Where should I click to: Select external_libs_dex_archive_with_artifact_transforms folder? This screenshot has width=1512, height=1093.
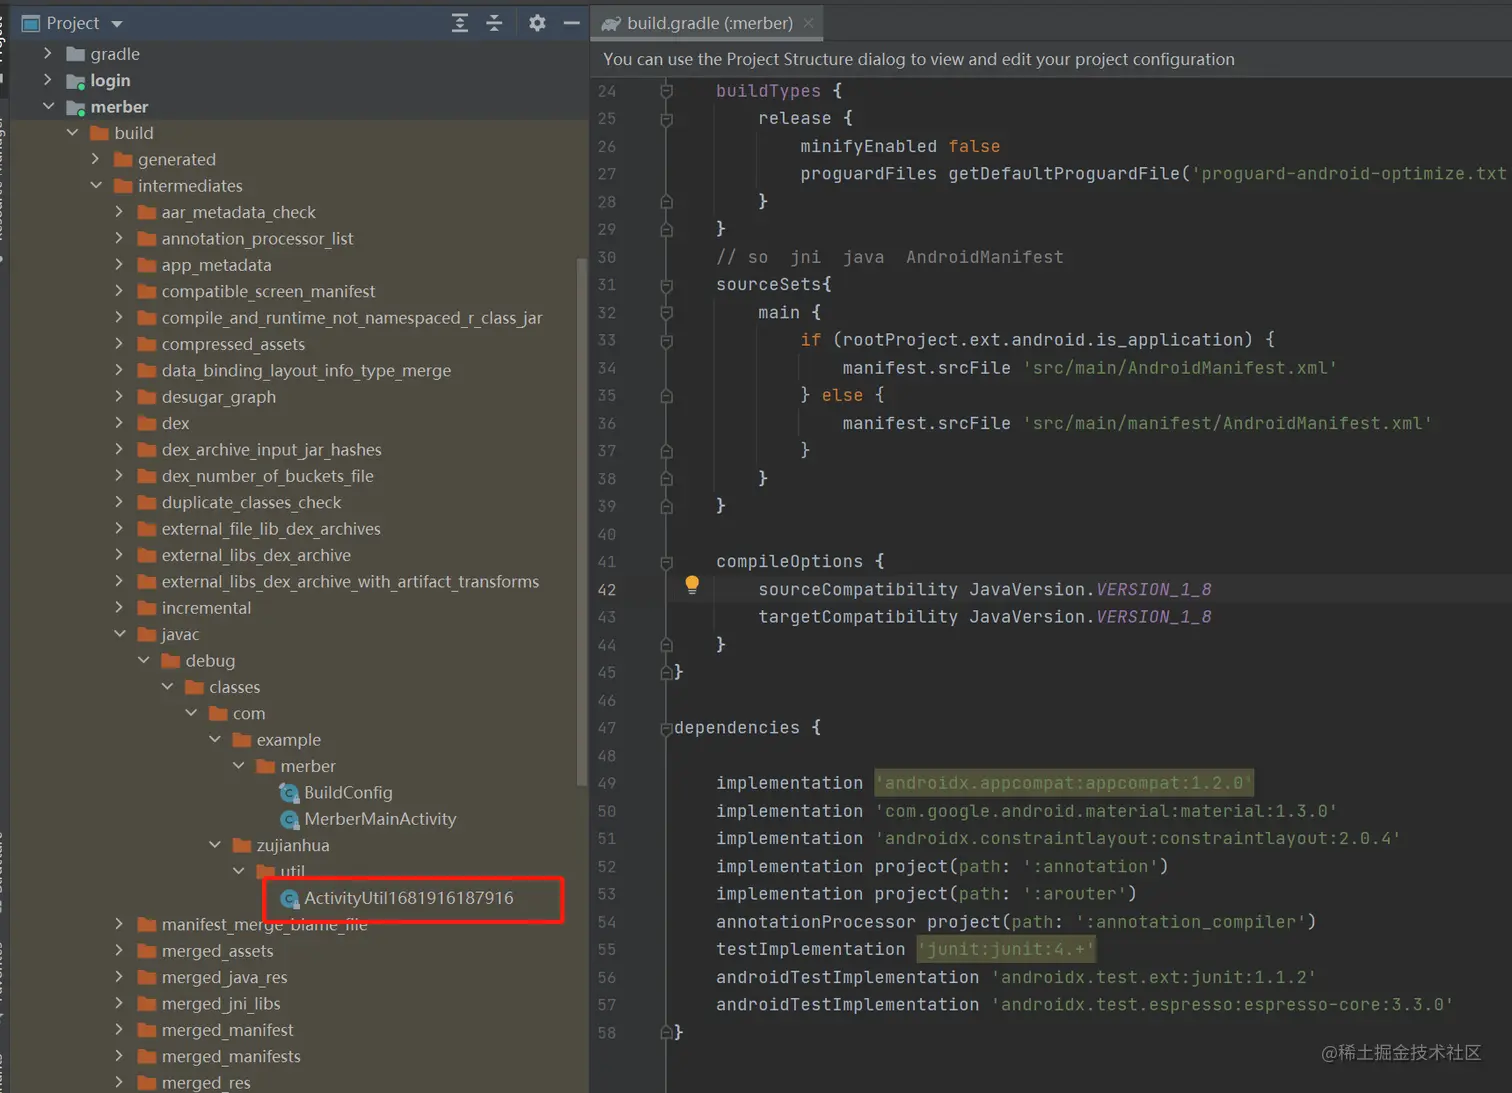point(350,582)
